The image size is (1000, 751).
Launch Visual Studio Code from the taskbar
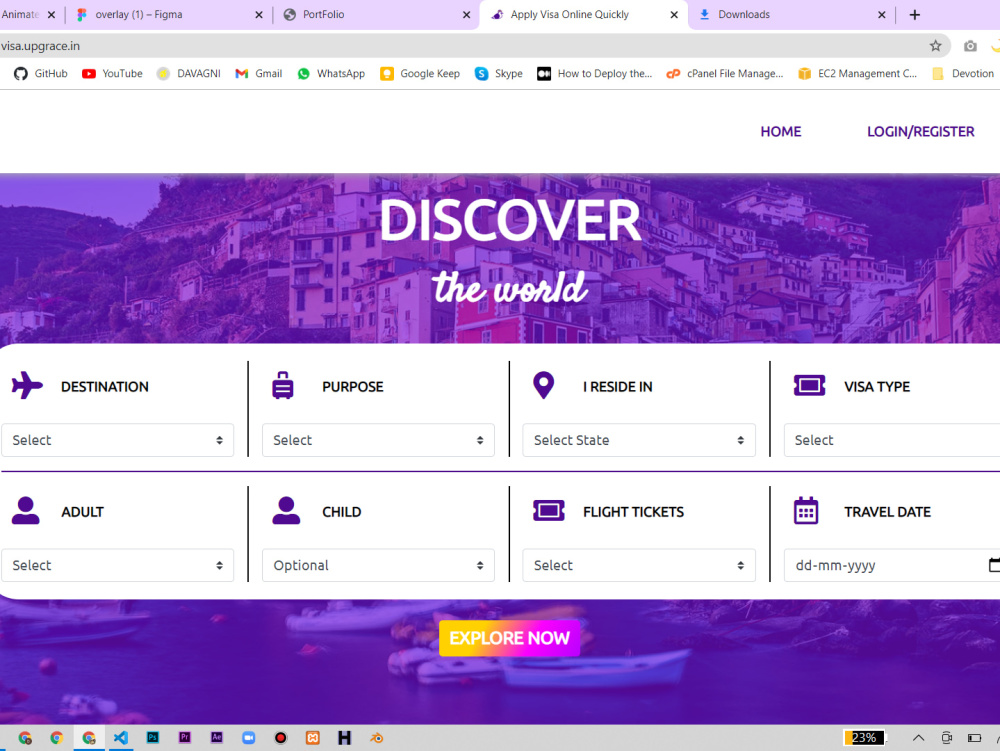121,738
